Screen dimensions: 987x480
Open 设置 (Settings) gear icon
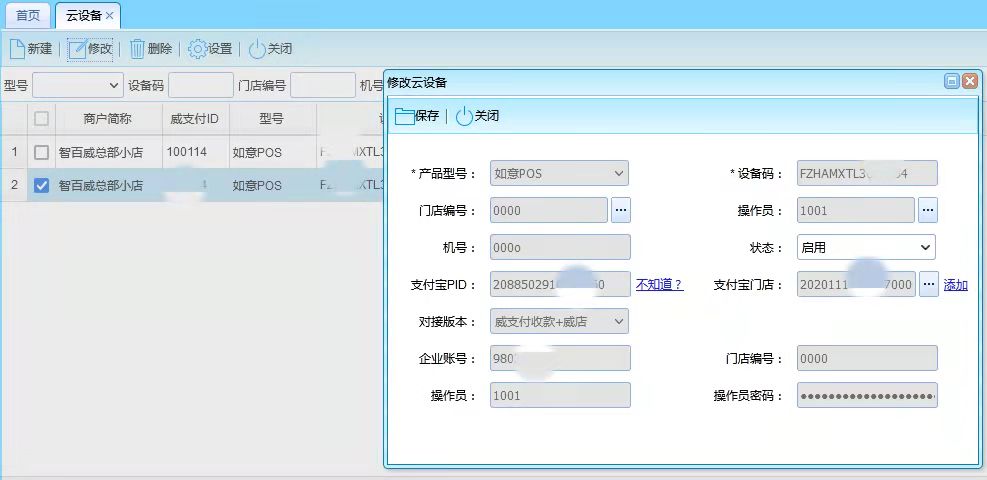pyautogui.click(x=197, y=49)
